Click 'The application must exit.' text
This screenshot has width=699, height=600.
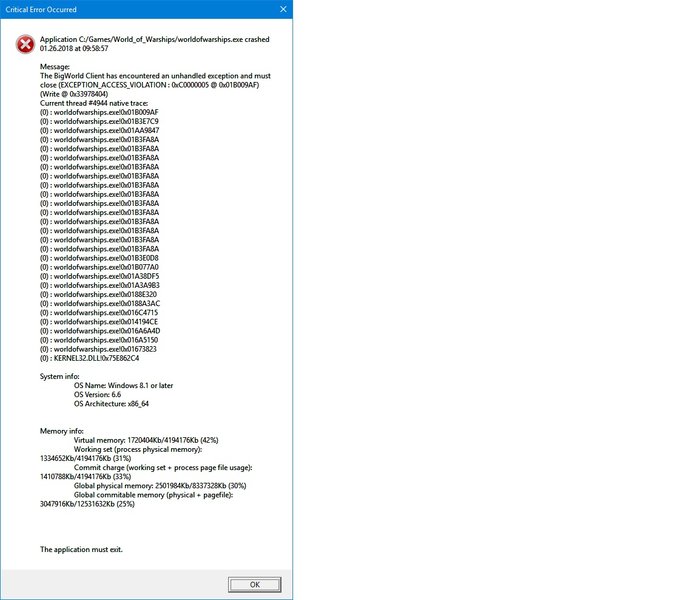coord(81,550)
